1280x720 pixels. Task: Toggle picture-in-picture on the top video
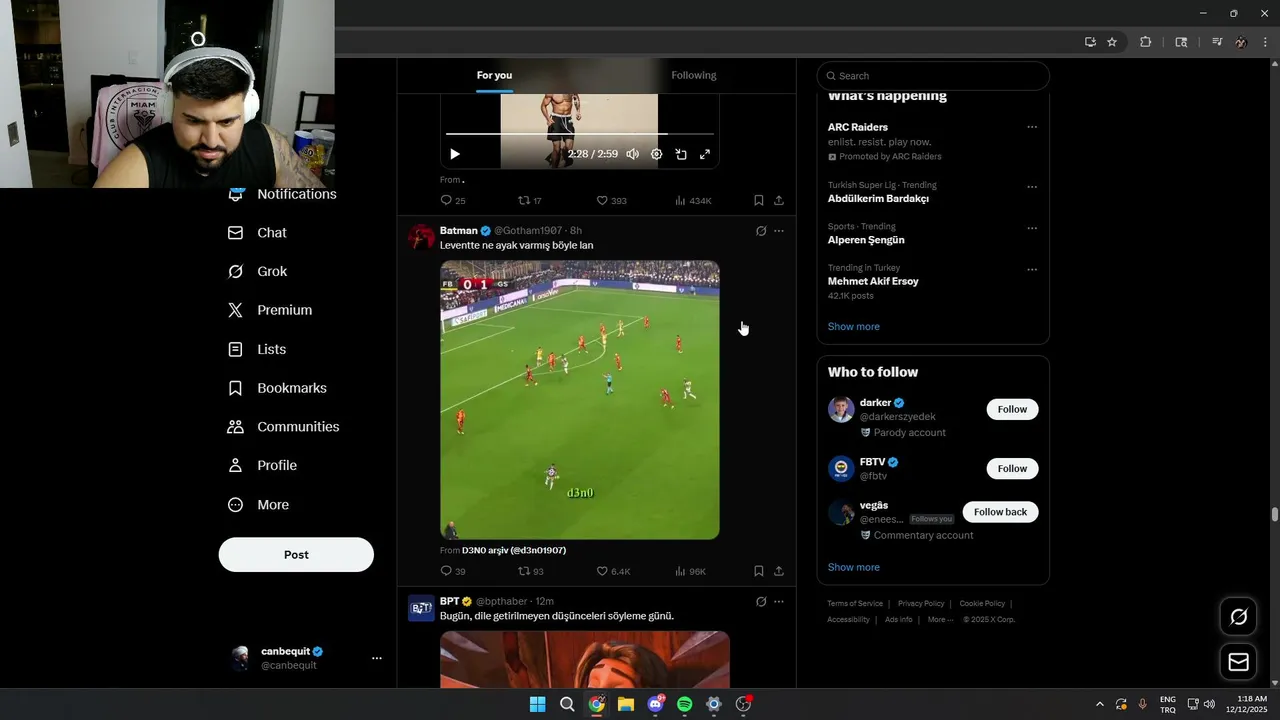681,154
